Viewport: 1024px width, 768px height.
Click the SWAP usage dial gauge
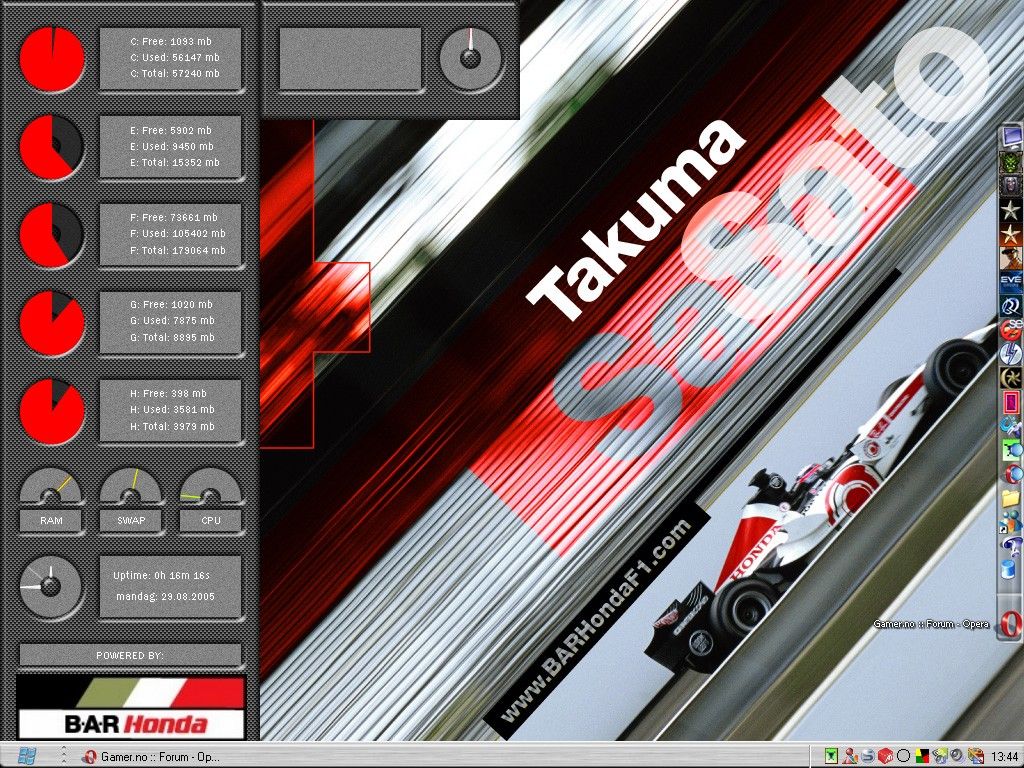click(x=131, y=486)
